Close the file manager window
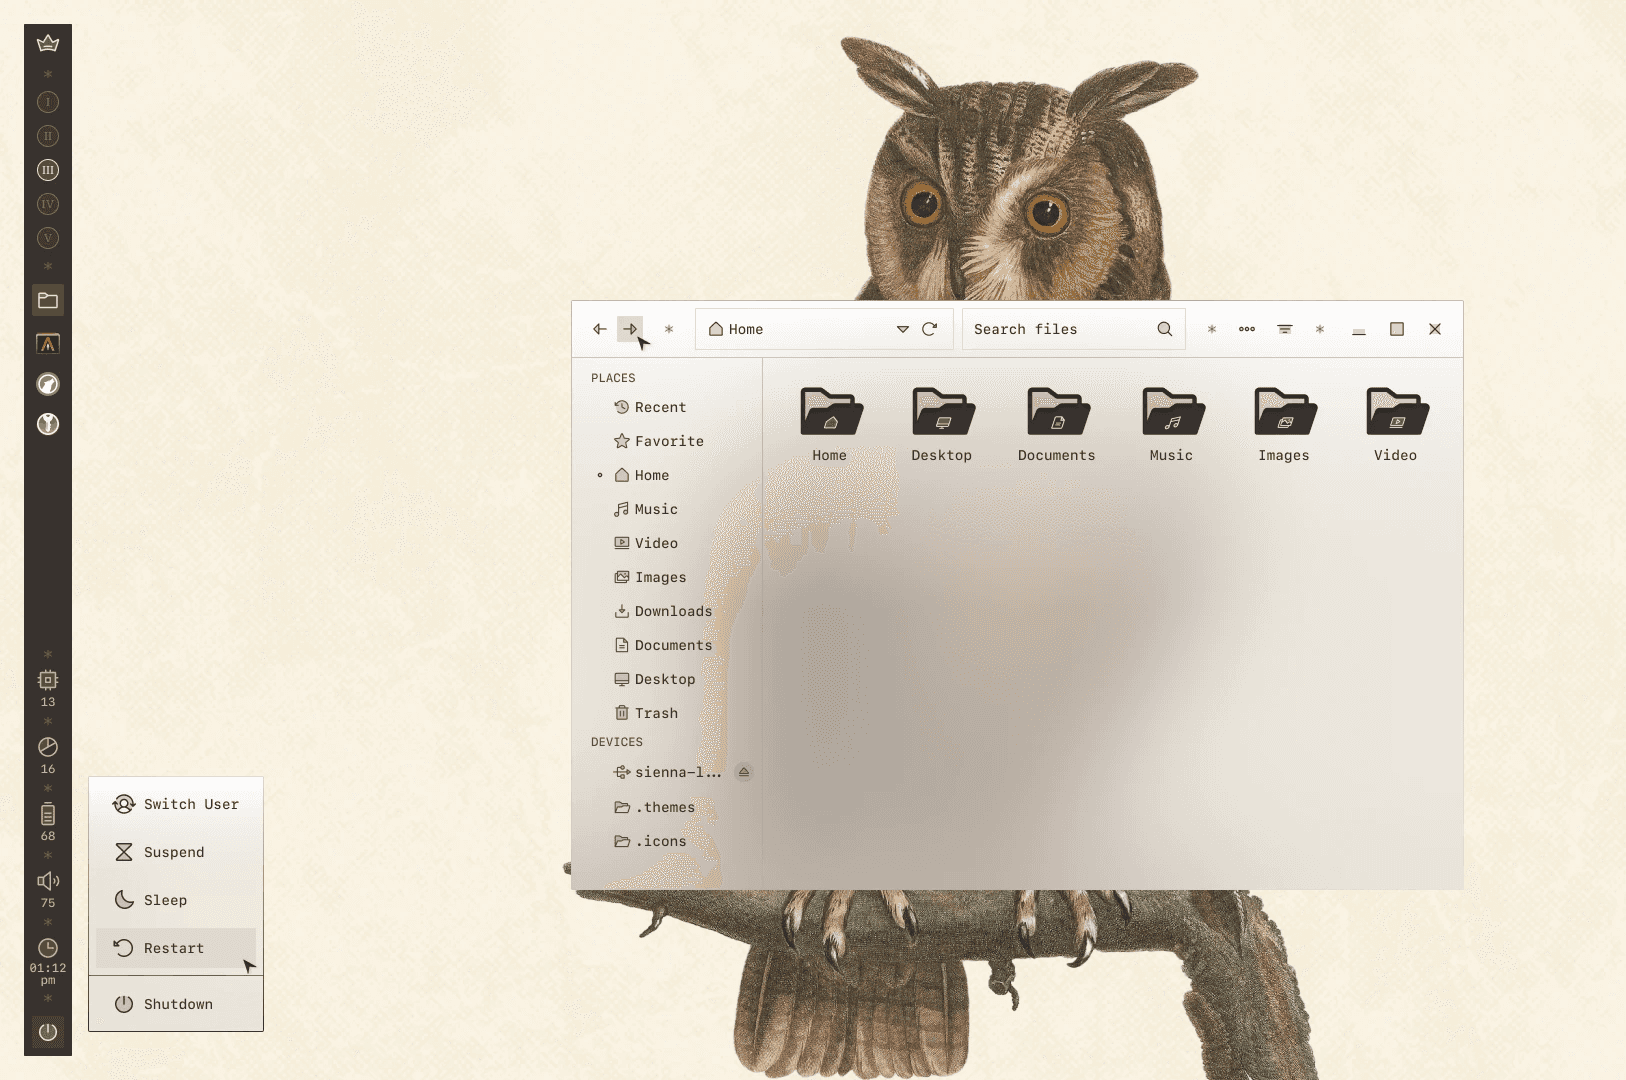Screen dimensions: 1626x1080 coord(1435,329)
